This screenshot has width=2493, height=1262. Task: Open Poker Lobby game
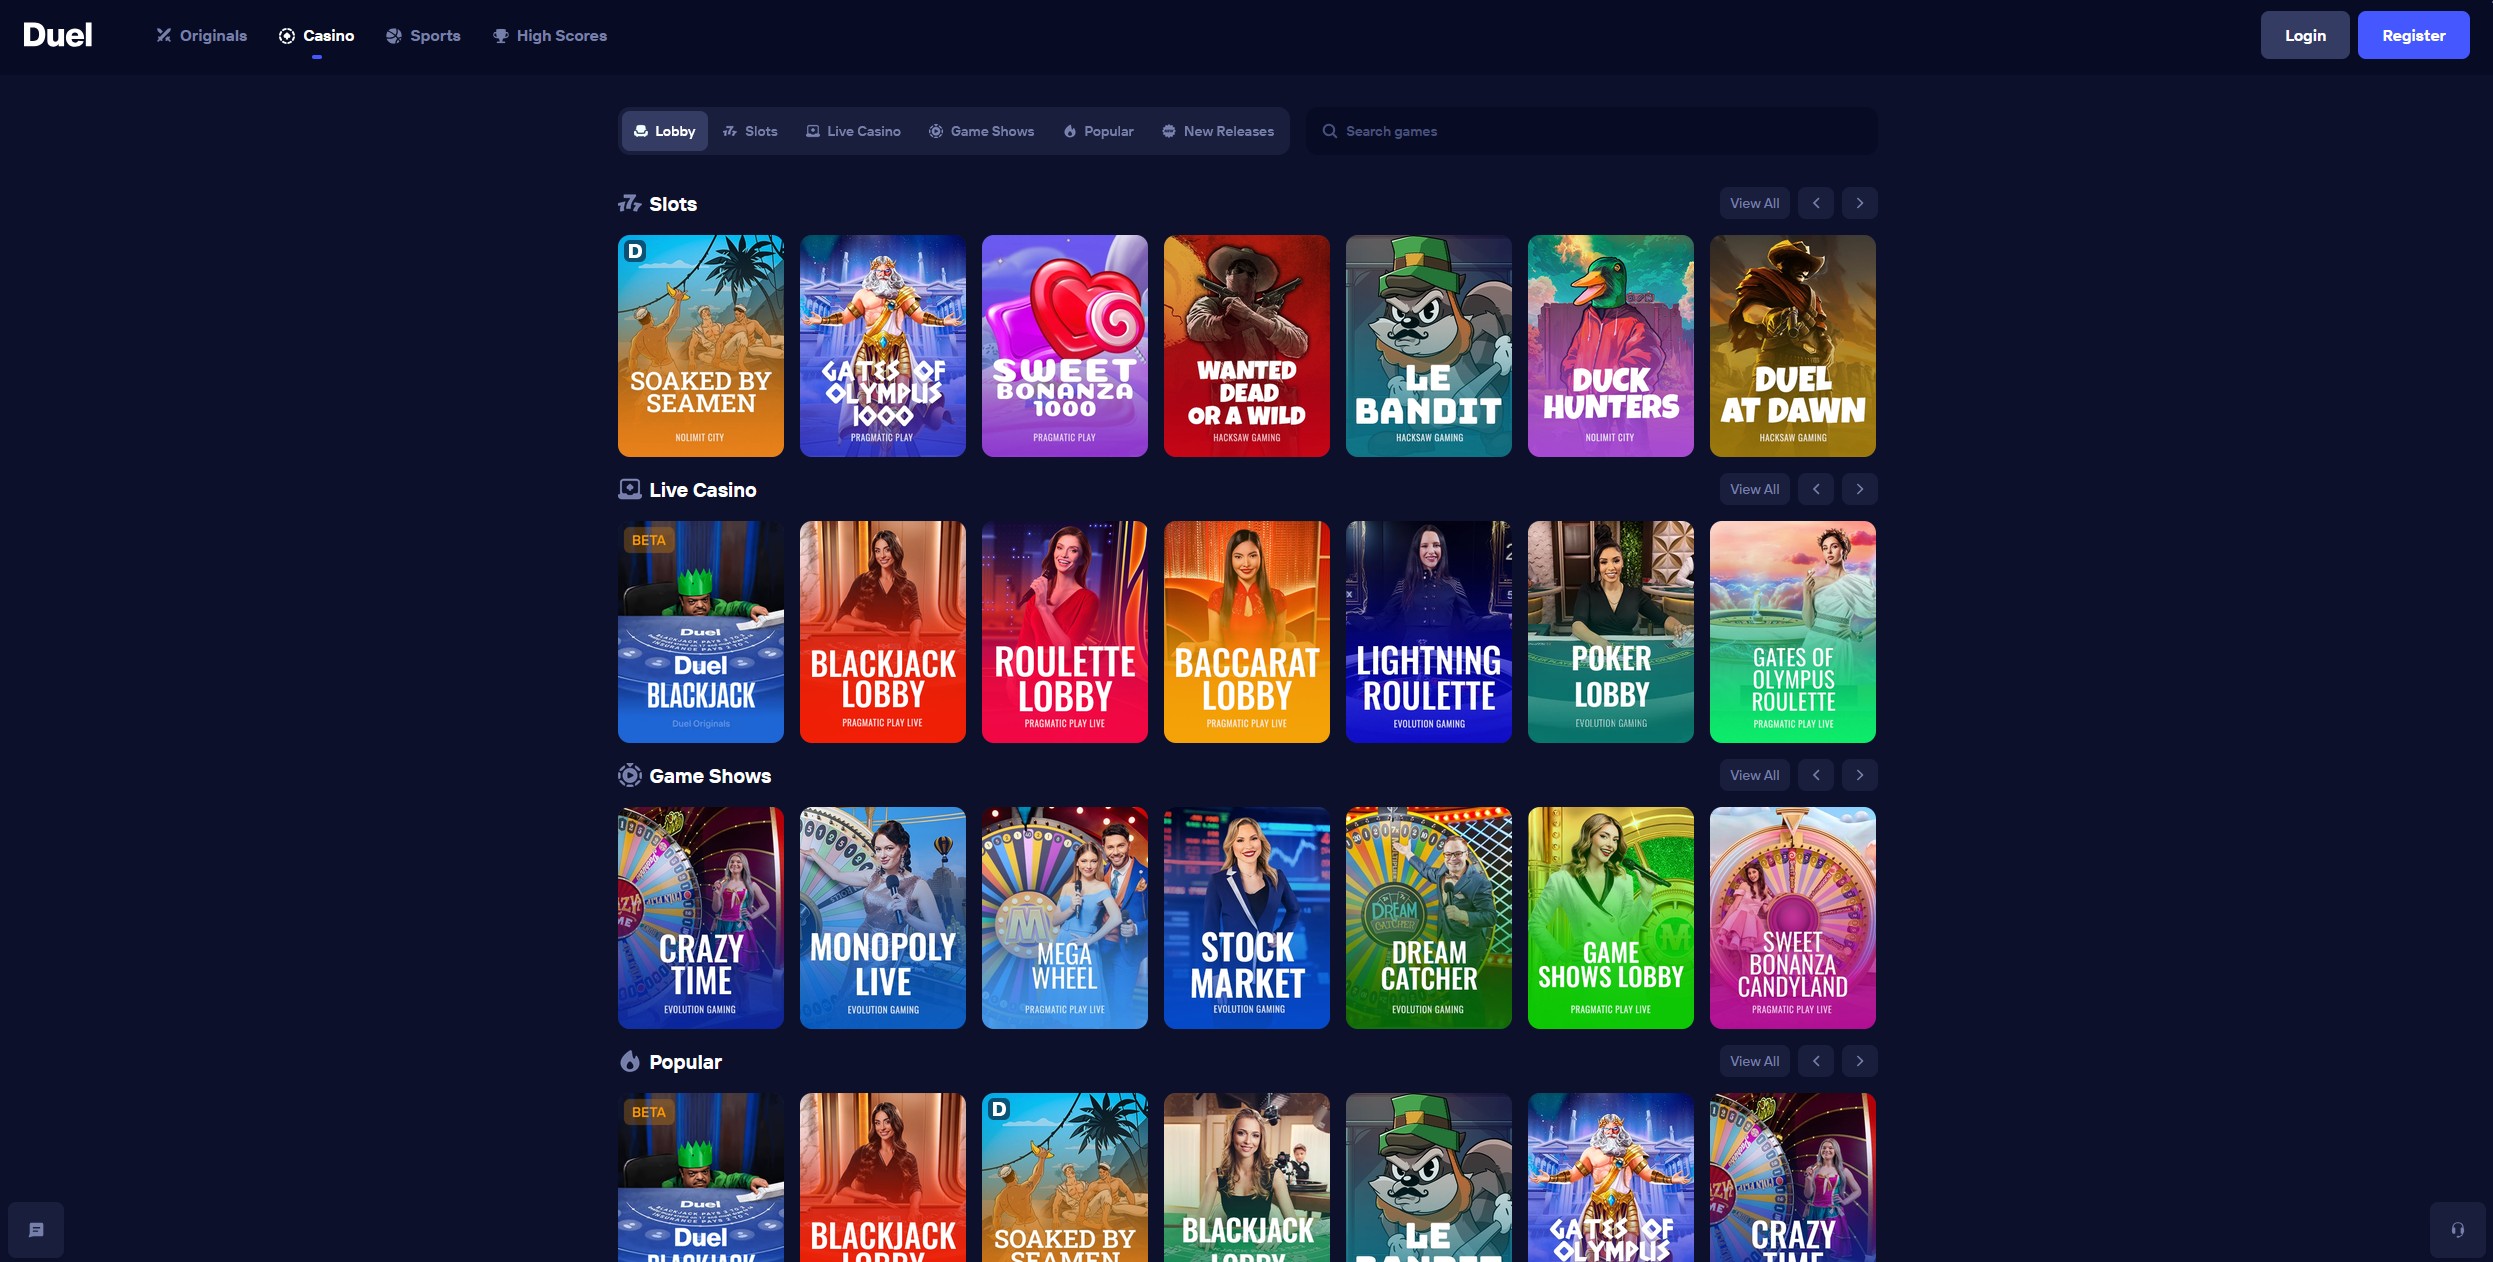pos(1611,632)
